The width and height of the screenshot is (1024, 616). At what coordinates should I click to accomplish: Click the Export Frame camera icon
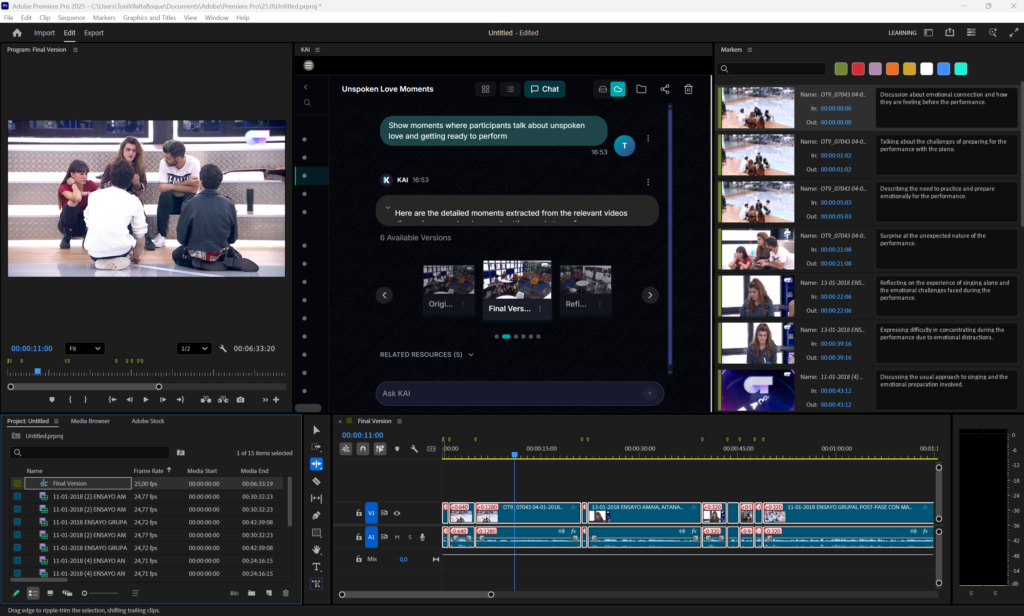pos(240,399)
